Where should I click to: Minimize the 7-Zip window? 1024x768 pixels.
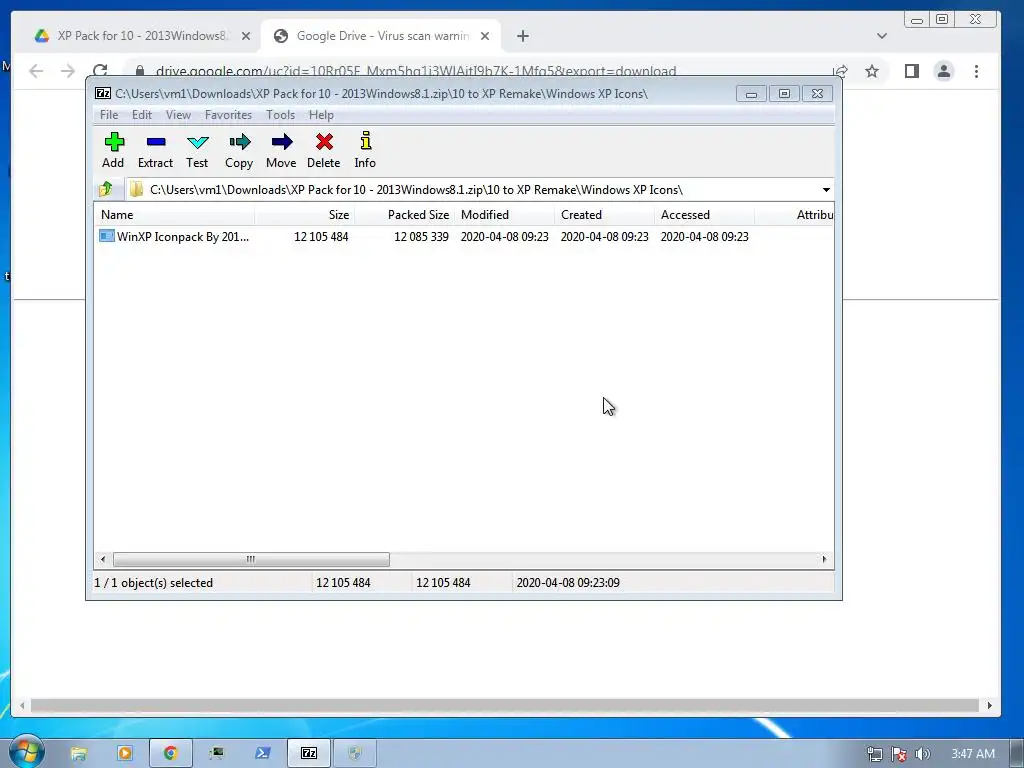[752, 94]
